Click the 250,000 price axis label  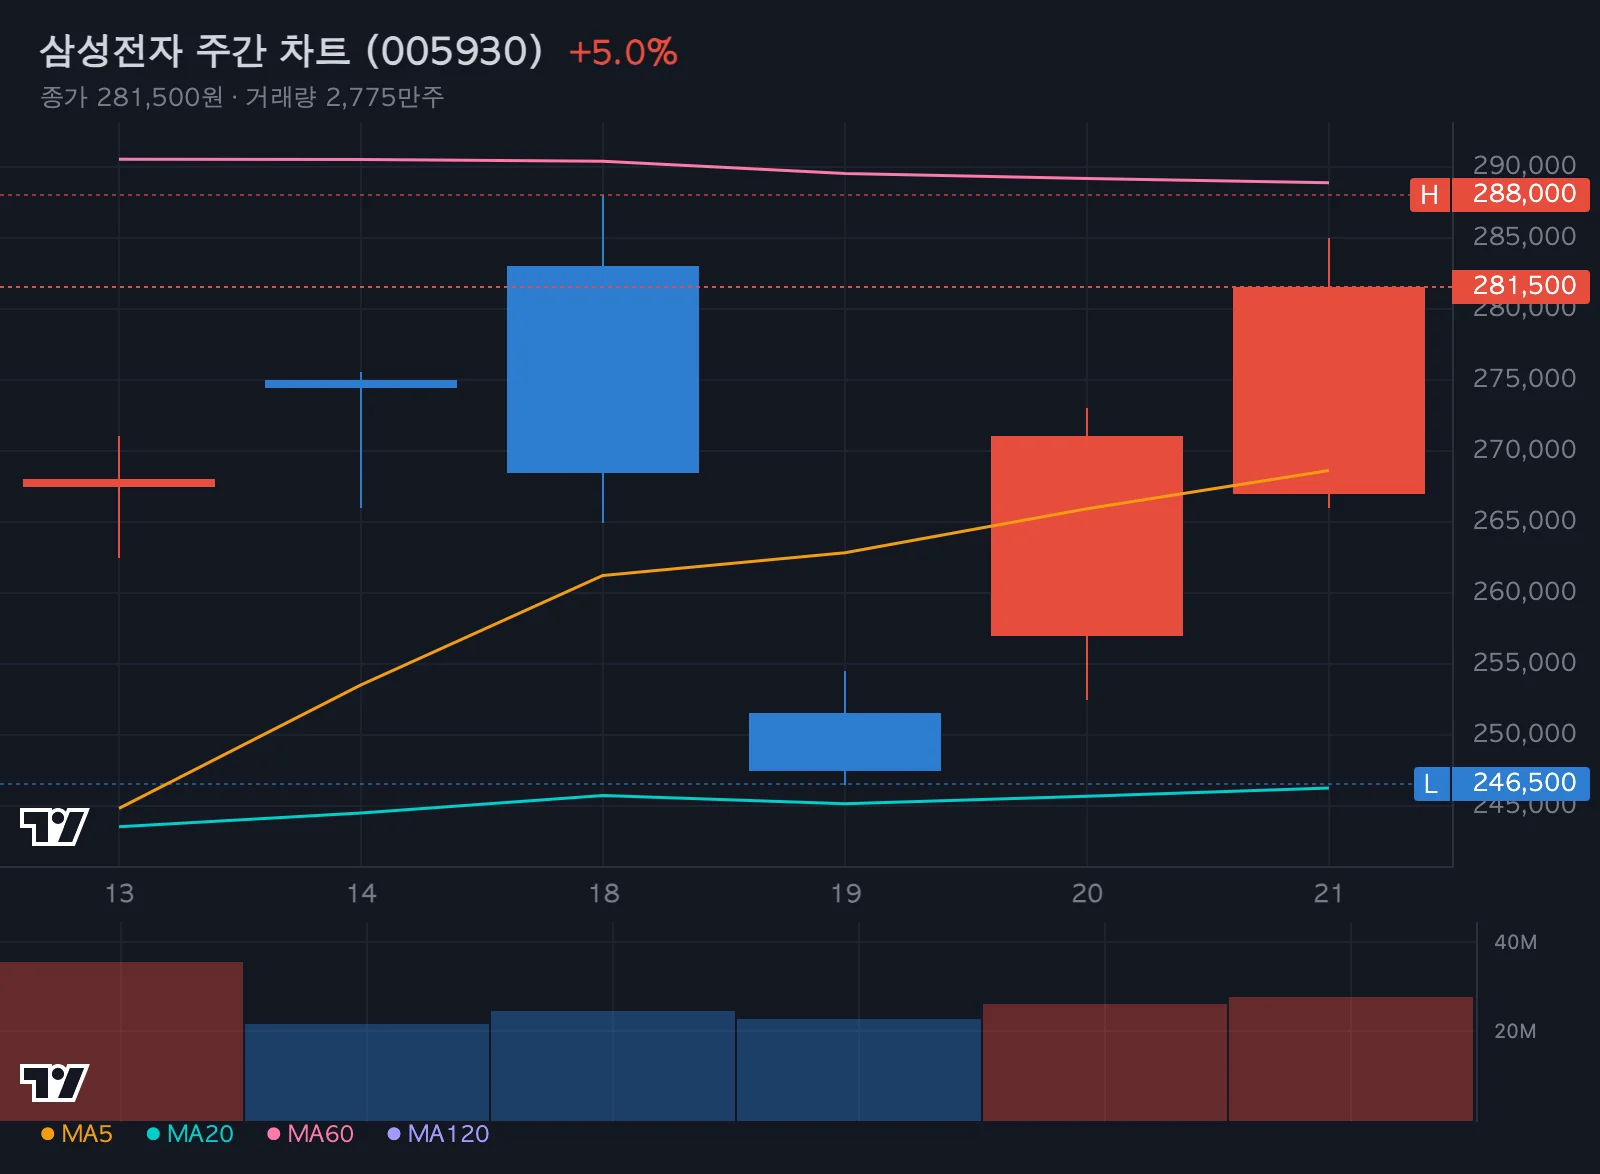coord(1524,734)
